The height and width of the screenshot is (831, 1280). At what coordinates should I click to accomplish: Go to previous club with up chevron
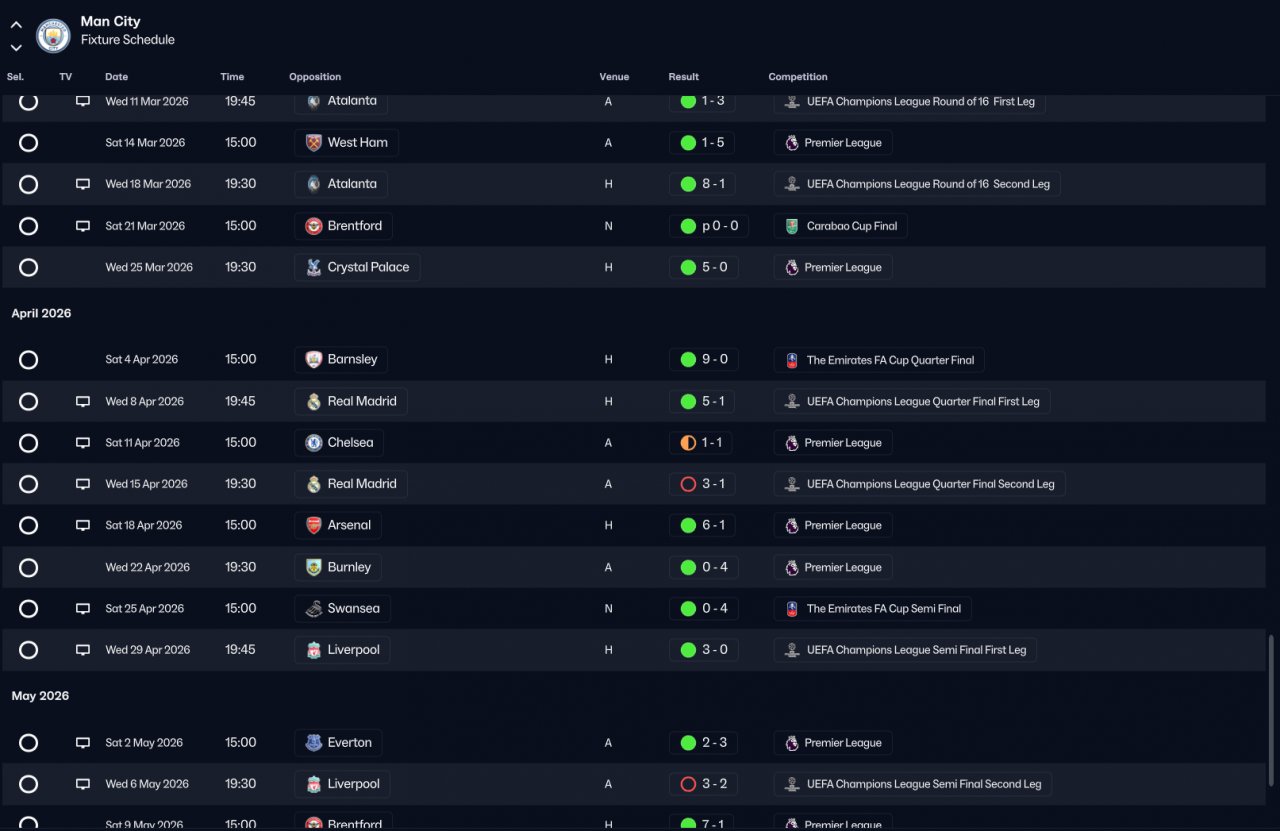(x=16, y=25)
